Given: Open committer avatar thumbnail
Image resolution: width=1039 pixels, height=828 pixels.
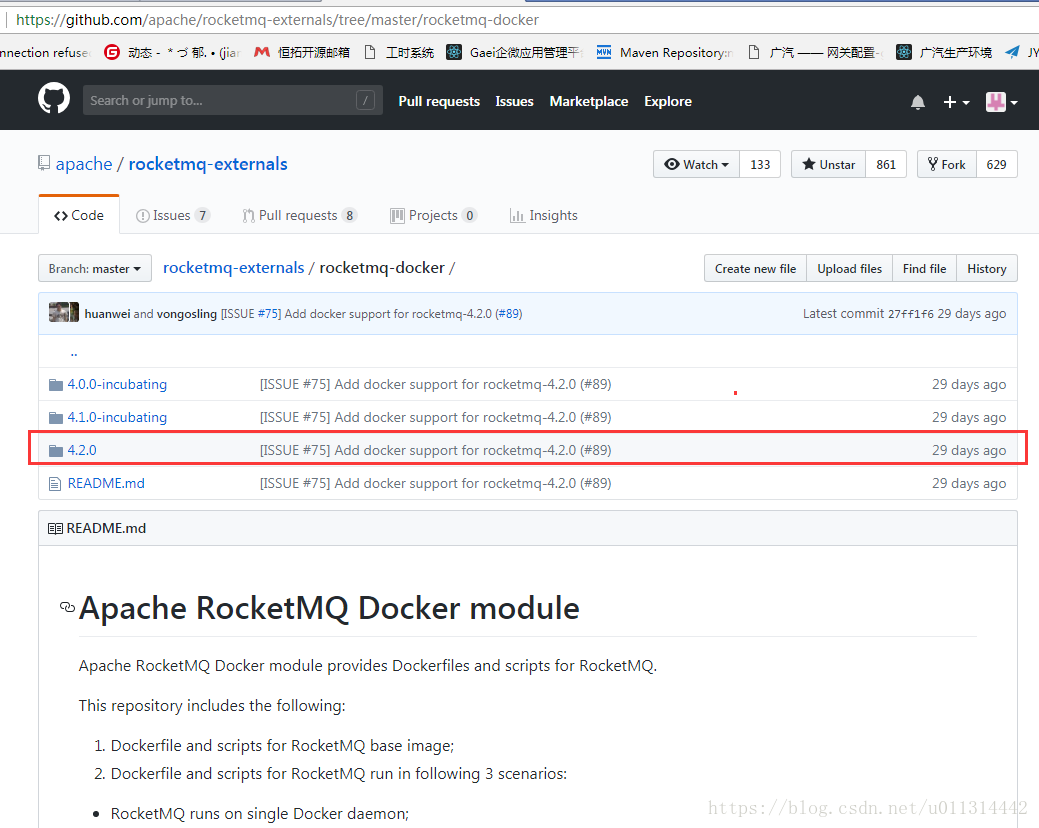Looking at the screenshot, I should [64, 313].
